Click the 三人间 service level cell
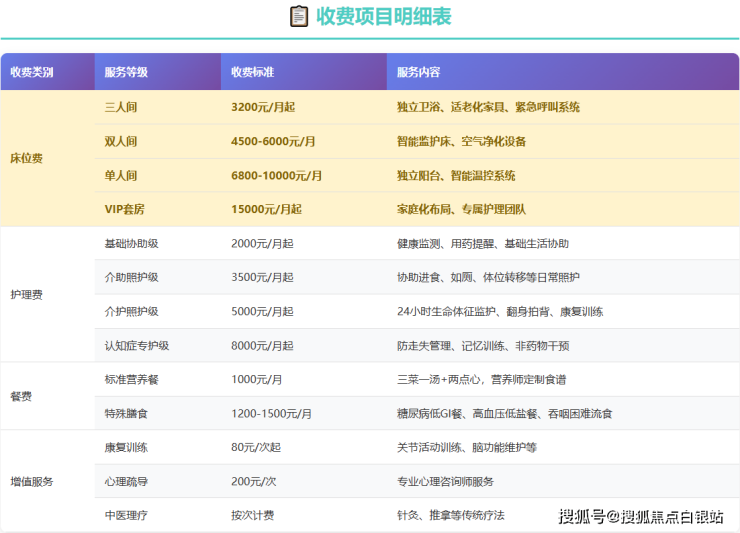The image size is (740, 533). (121, 107)
